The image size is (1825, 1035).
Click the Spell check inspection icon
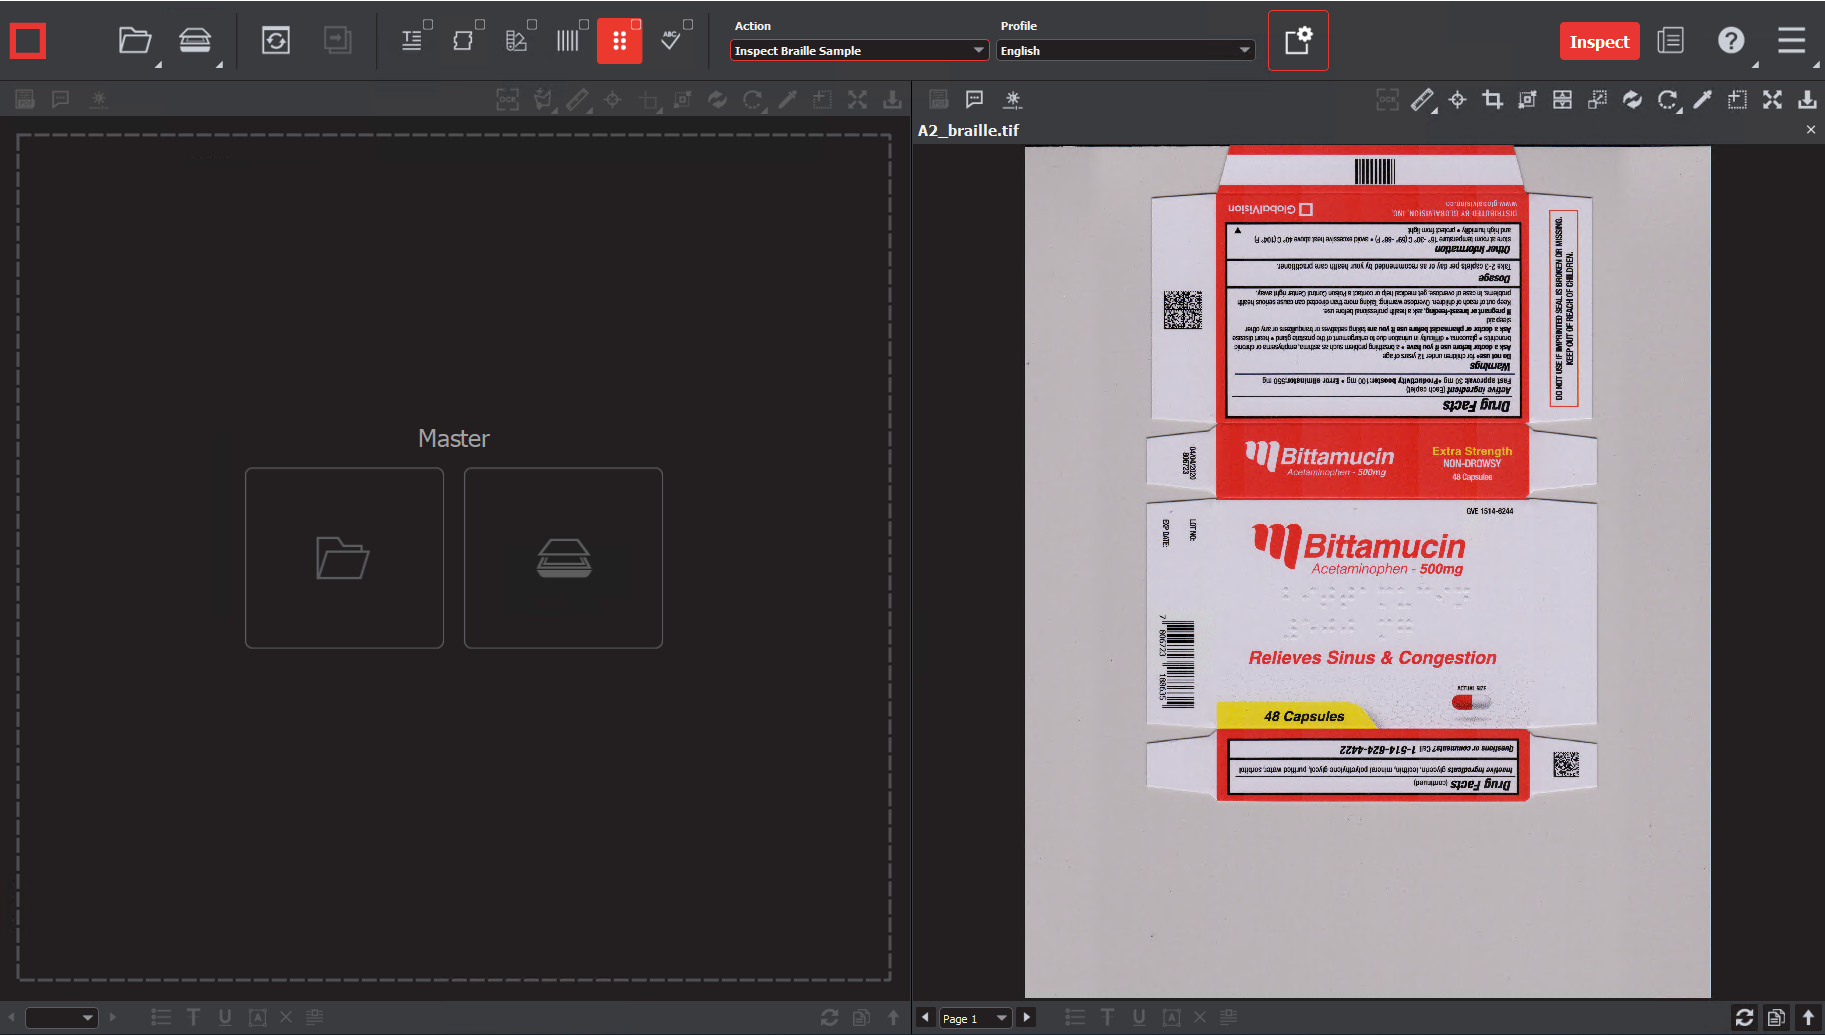point(671,41)
